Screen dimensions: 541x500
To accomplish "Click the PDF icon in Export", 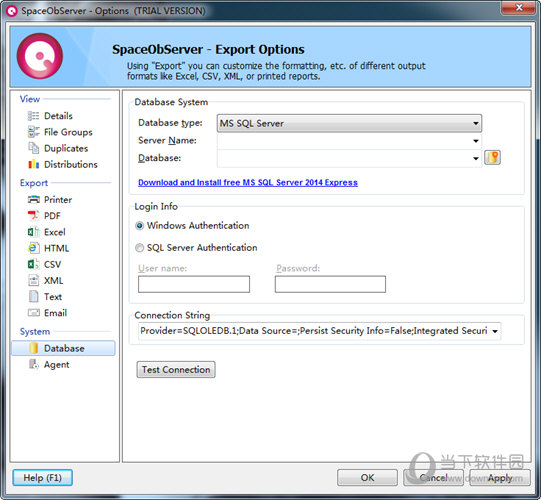I will 33,216.
